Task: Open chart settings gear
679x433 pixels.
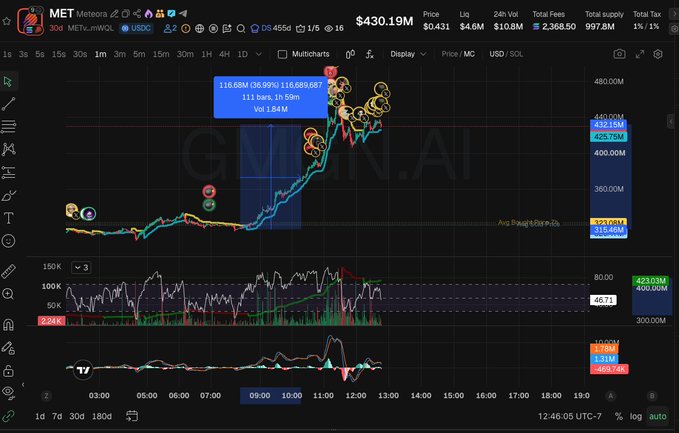Action: [x=658, y=54]
